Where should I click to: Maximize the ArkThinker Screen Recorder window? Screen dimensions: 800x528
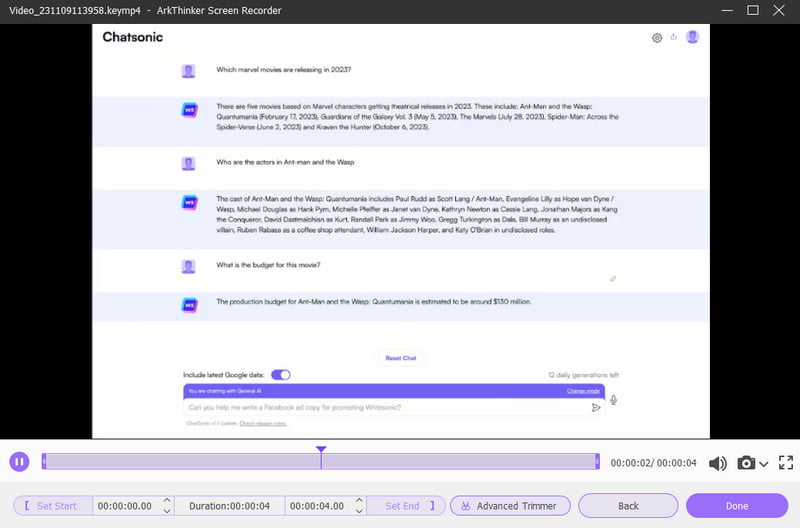tap(753, 10)
